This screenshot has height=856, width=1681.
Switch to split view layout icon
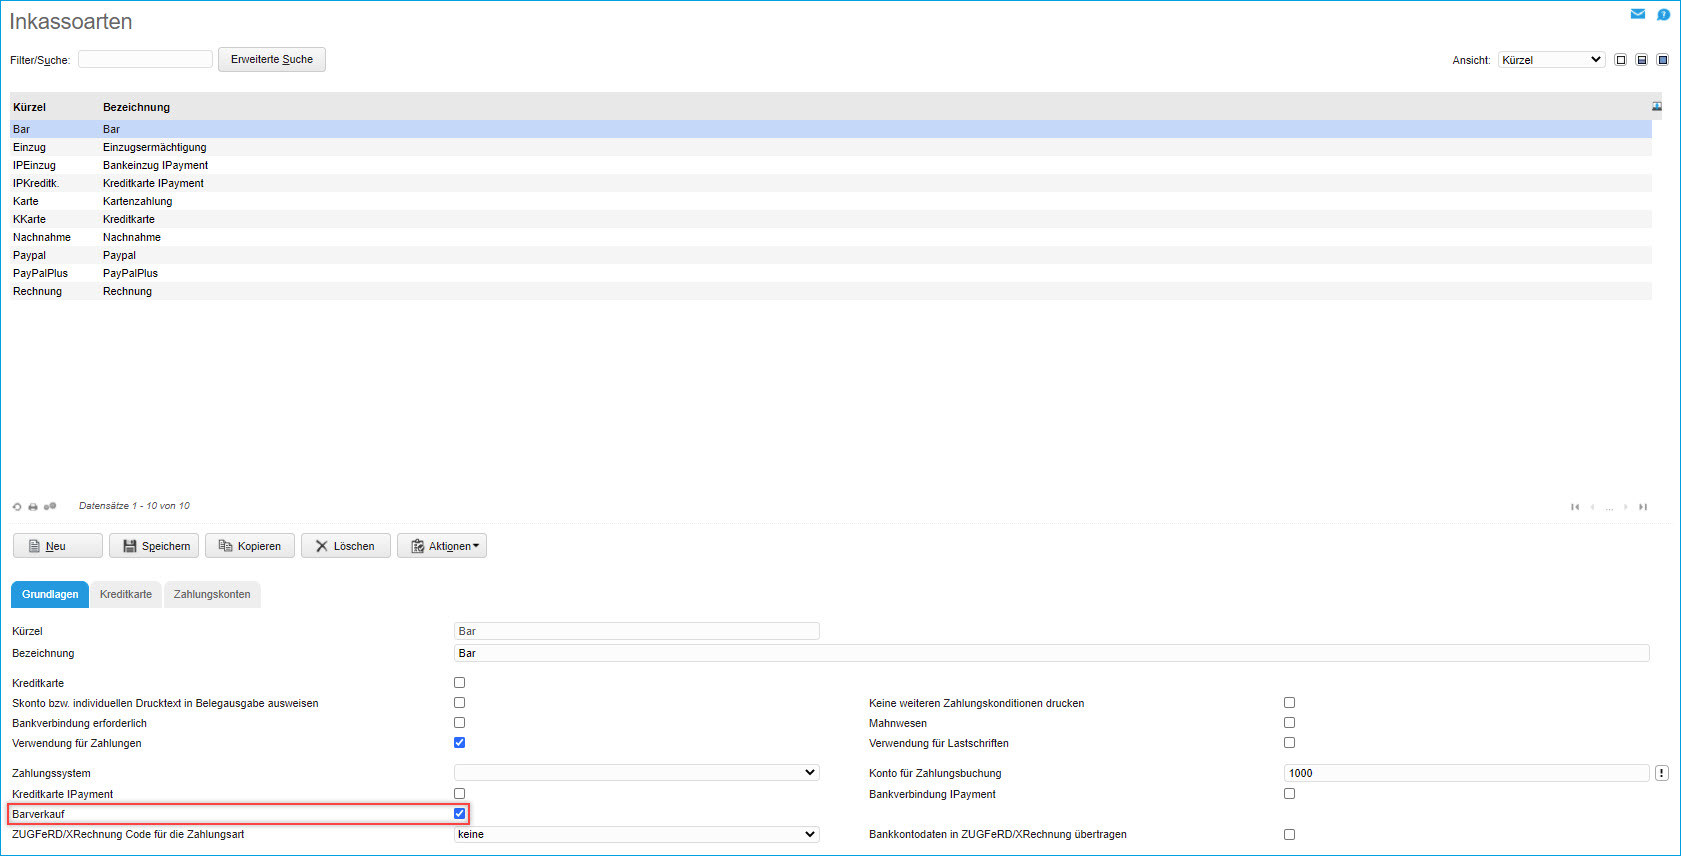tap(1642, 60)
